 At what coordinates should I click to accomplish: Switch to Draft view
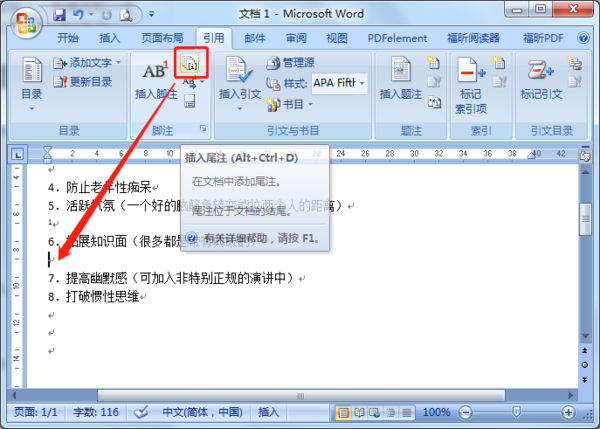[407, 413]
